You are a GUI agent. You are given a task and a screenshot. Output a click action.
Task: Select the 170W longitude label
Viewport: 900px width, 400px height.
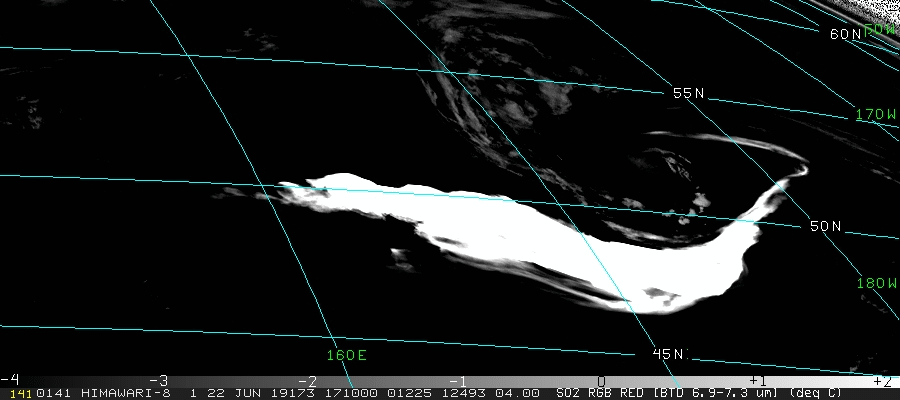pyautogui.click(x=876, y=115)
